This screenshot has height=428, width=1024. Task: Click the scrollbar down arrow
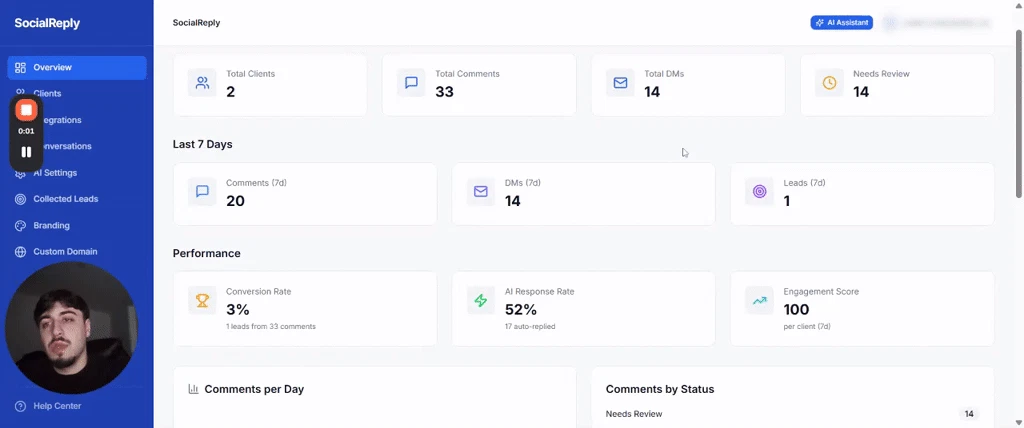1019,423
